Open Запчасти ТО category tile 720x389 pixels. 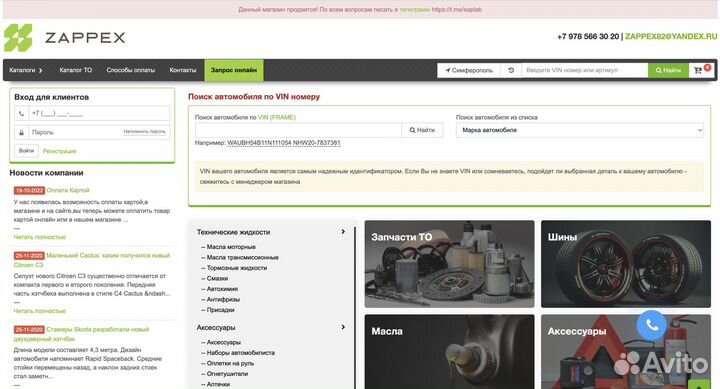[x=450, y=264]
